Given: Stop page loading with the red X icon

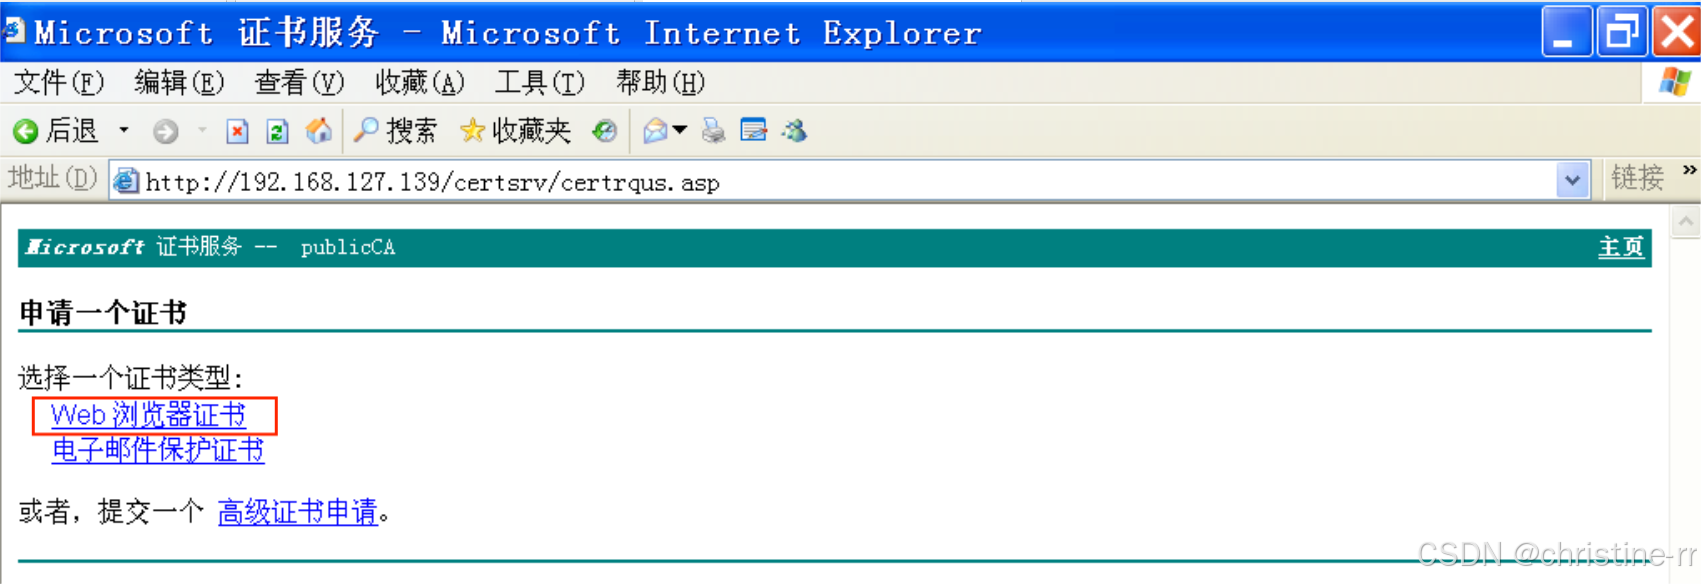Looking at the screenshot, I should click(237, 131).
